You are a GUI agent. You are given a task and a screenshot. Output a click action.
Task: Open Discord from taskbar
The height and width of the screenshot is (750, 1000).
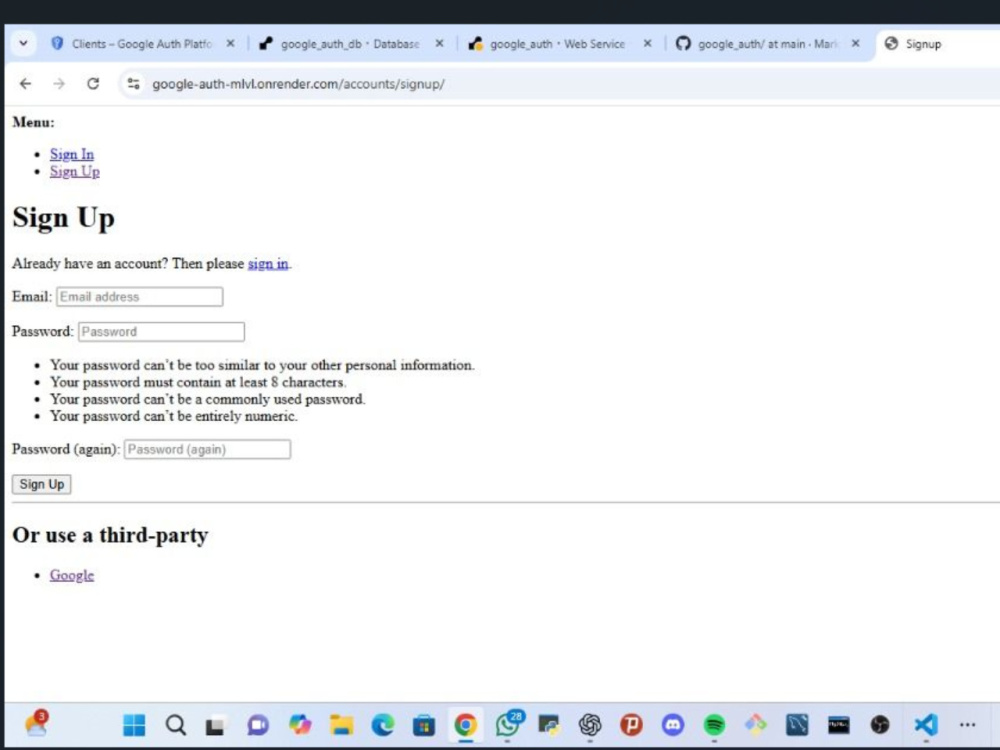point(673,724)
